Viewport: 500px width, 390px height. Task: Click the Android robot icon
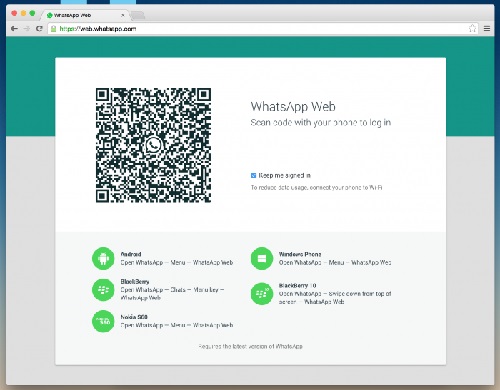(x=103, y=258)
